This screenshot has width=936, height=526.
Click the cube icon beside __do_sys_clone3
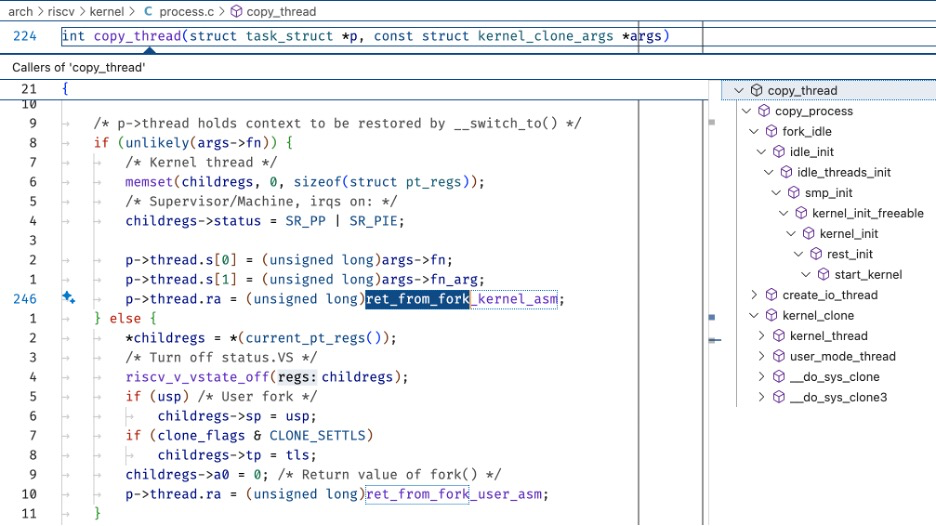coord(779,397)
